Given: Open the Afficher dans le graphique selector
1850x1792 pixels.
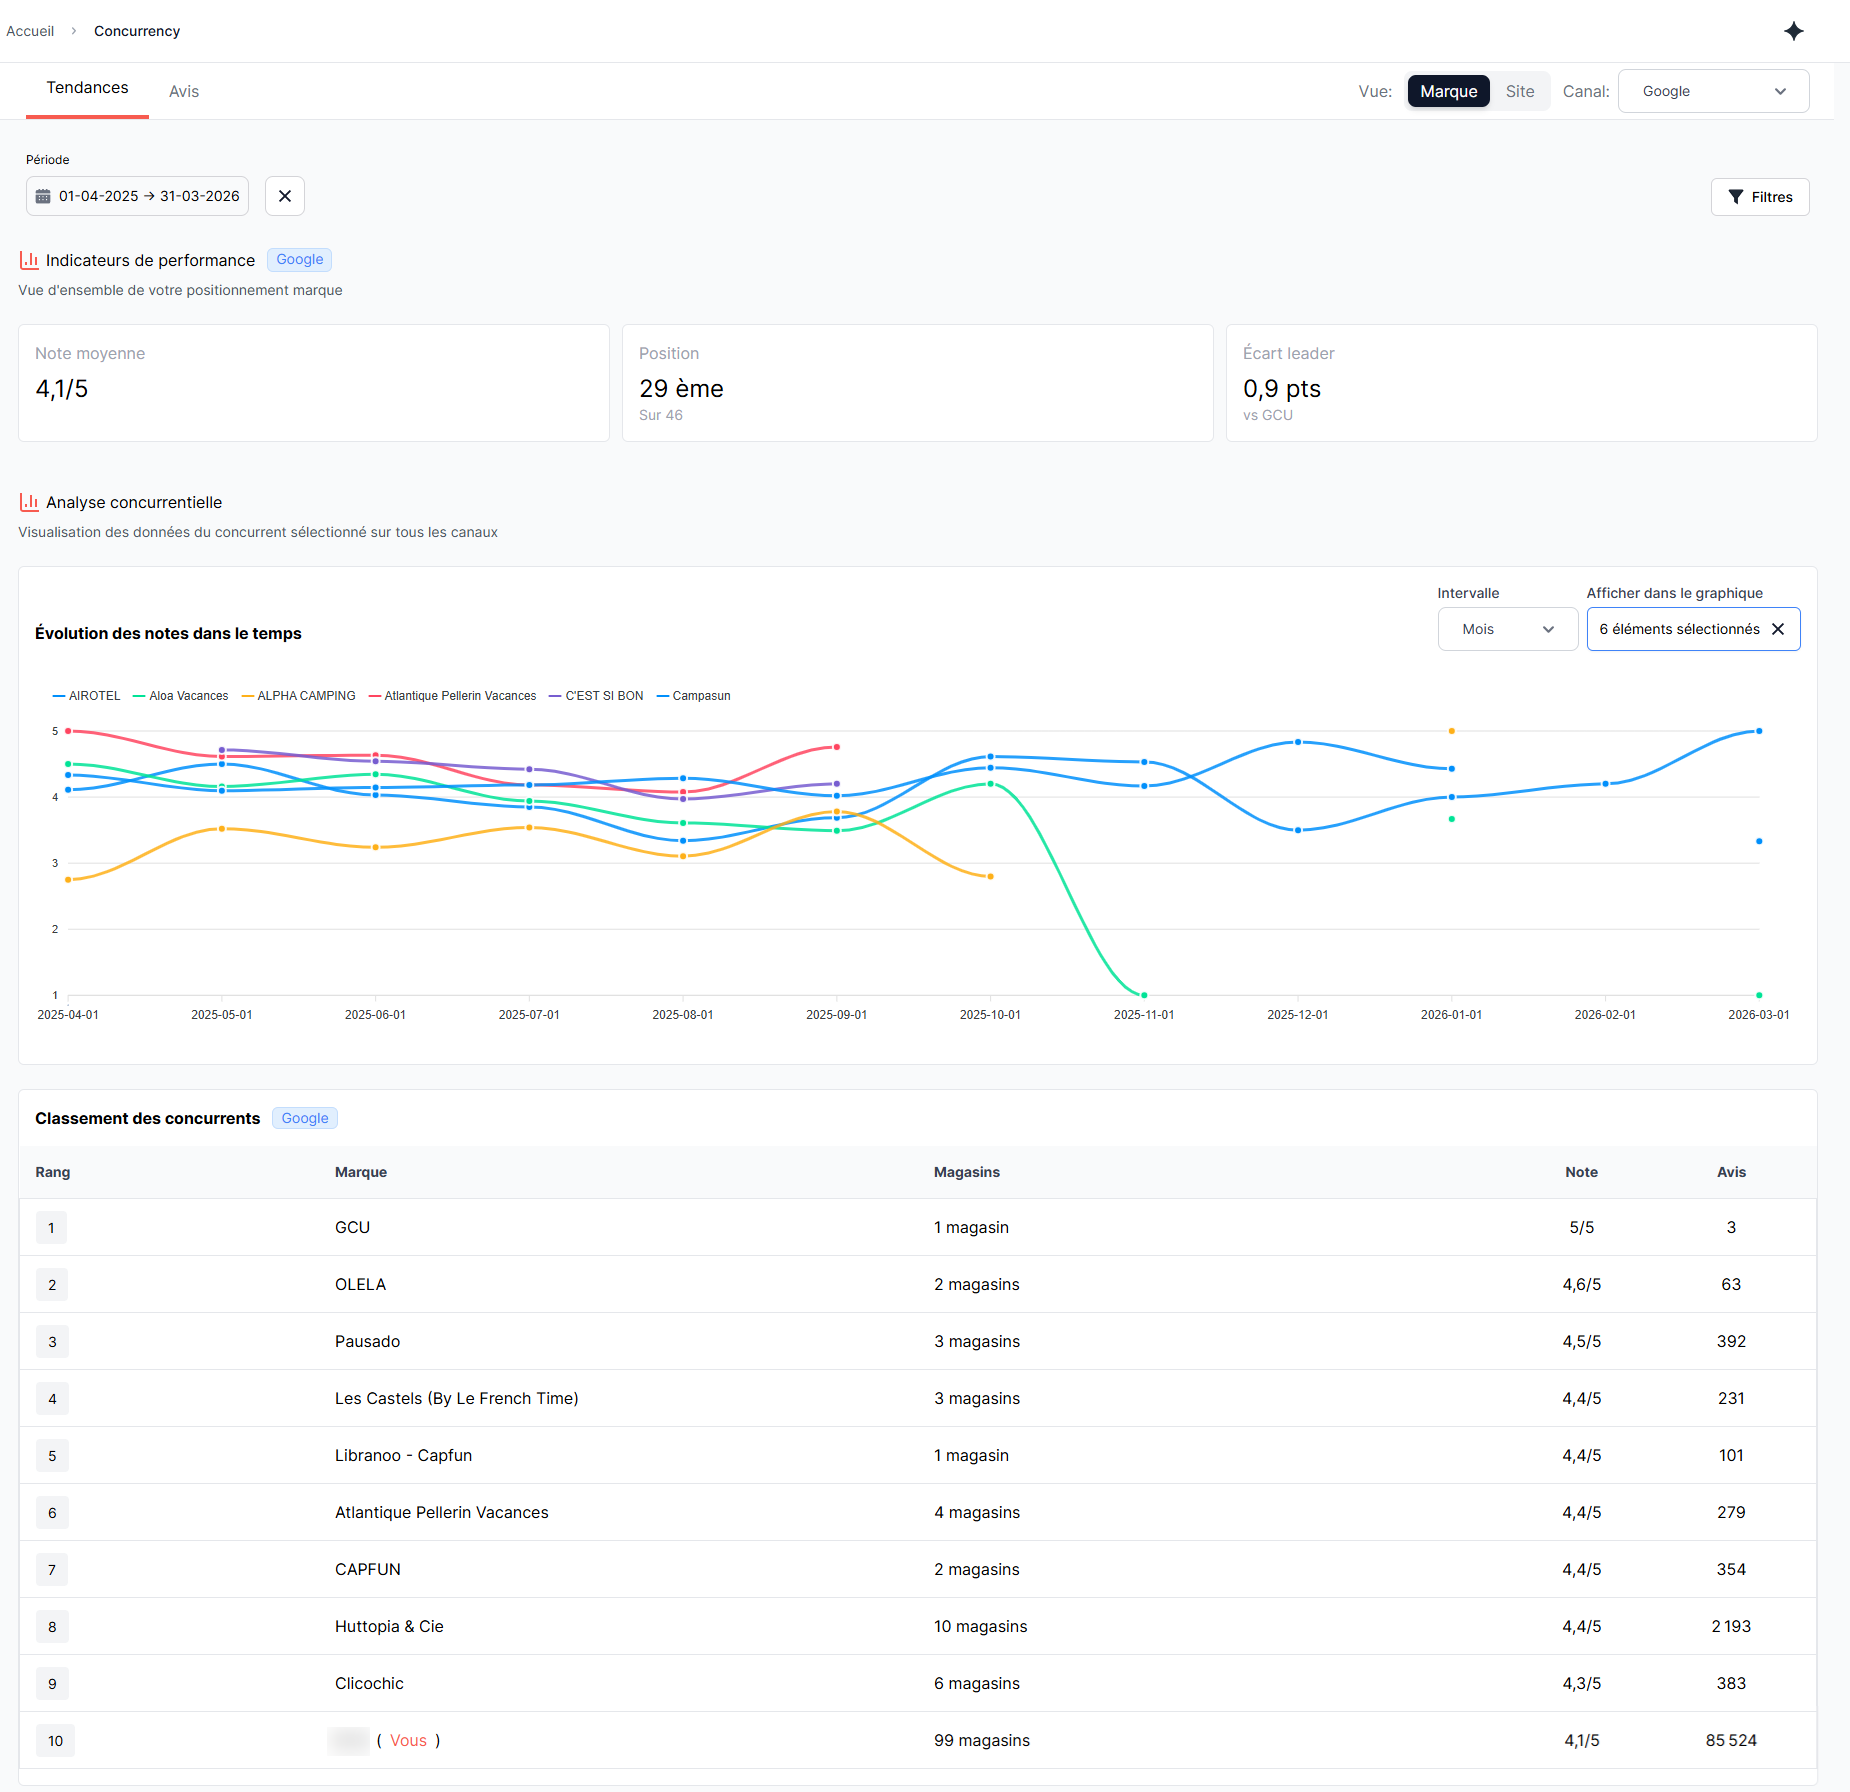Looking at the screenshot, I should pos(1679,629).
